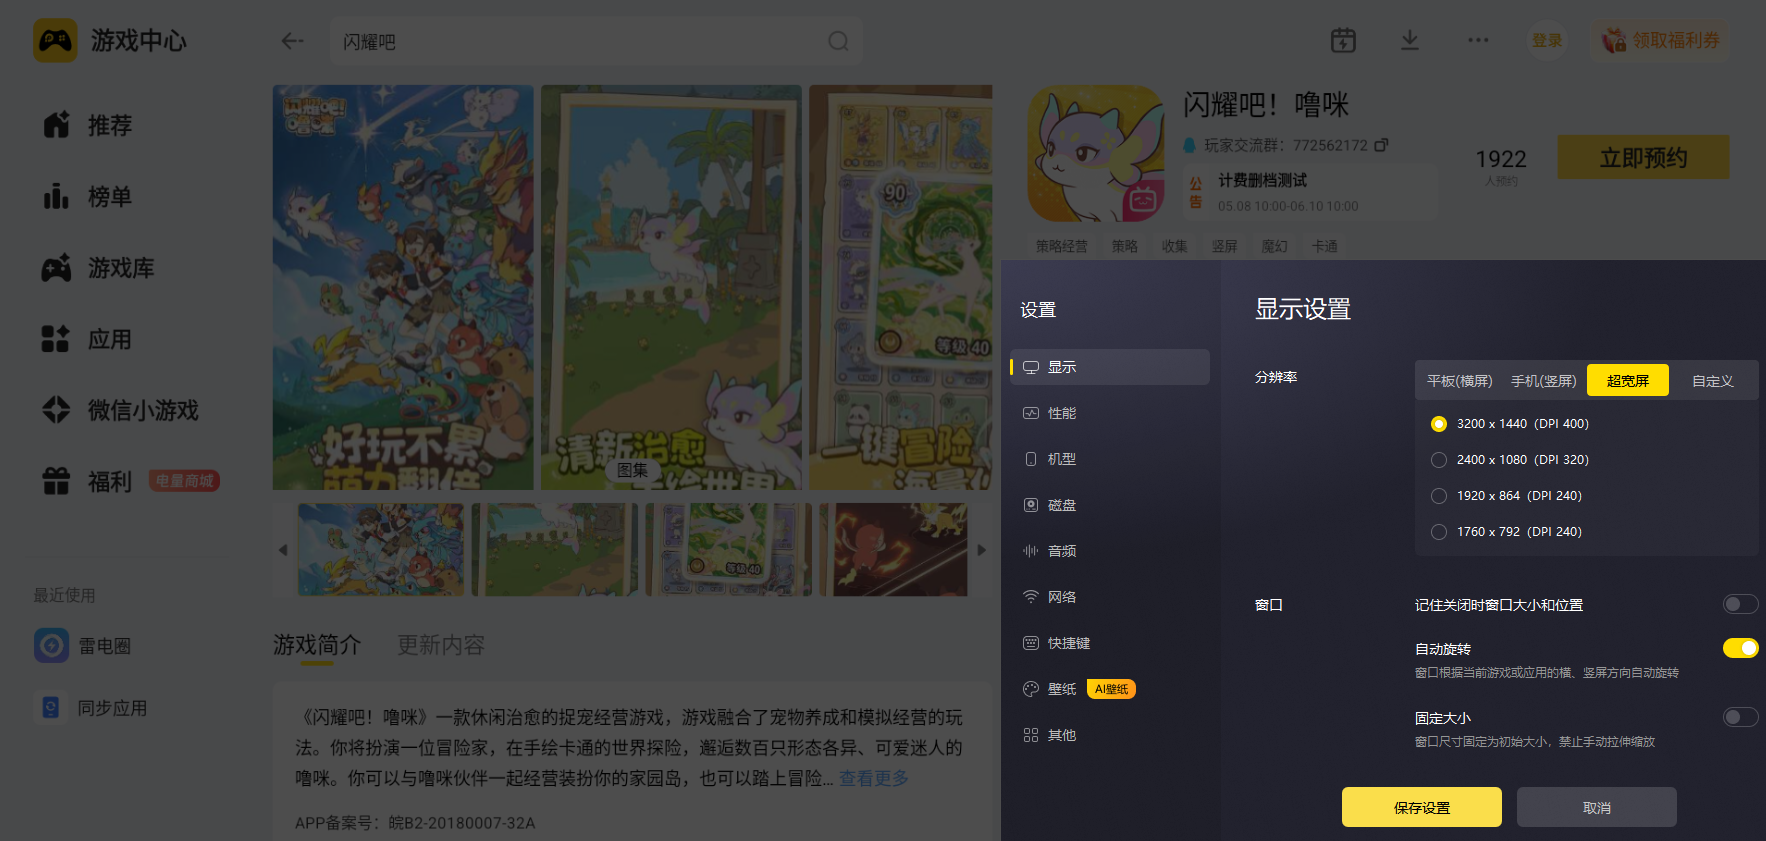This screenshot has height=841, width=1766.
Task: Open Model (机型) settings
Action: 1110,459
